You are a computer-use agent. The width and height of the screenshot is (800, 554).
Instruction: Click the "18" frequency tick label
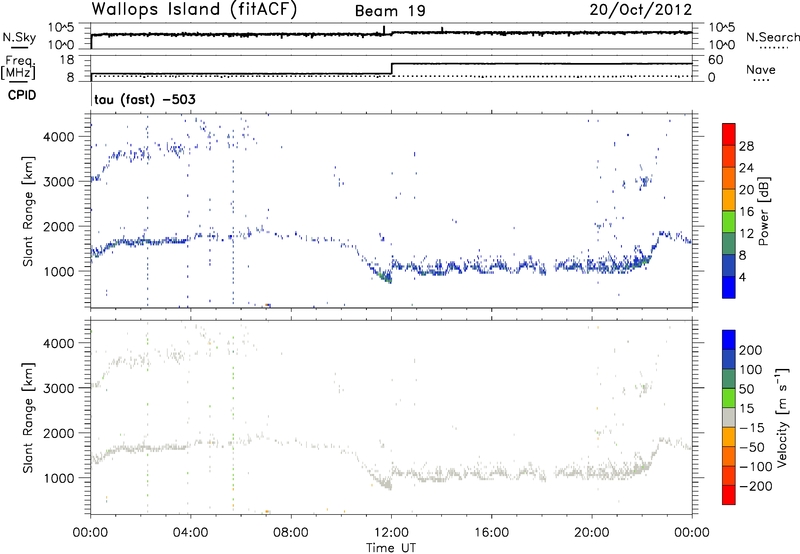[67, 60]
